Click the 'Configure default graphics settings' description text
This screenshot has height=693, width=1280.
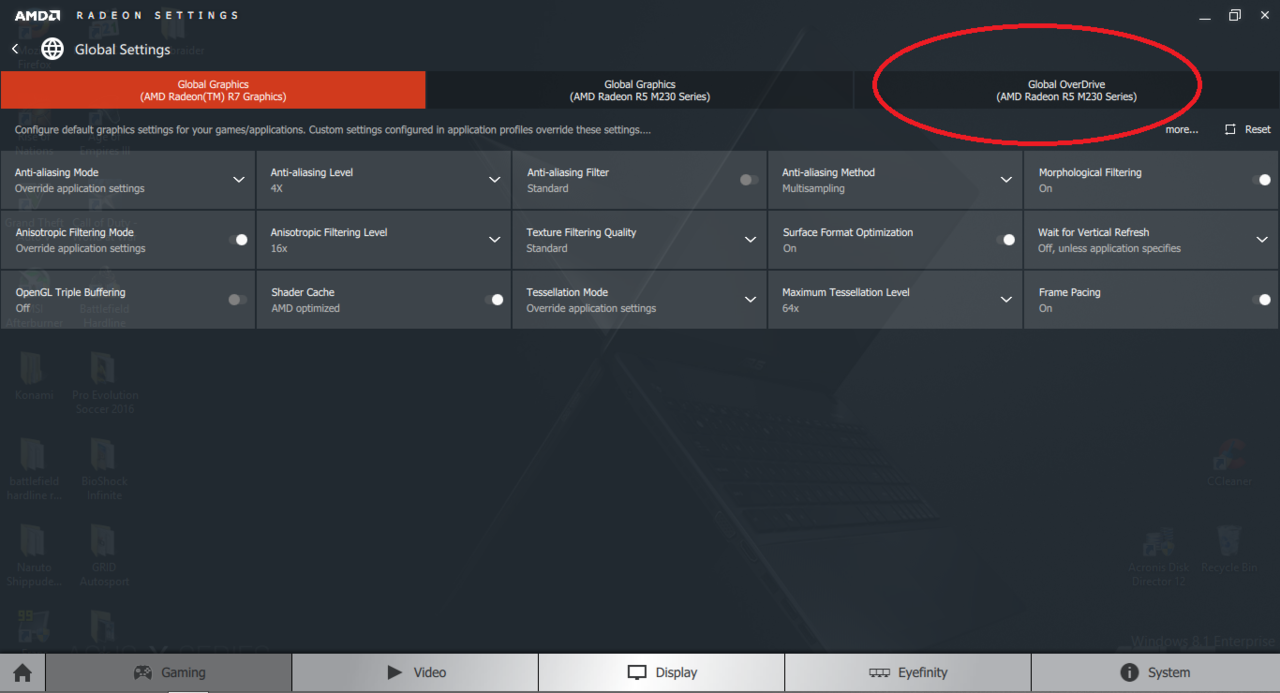(333, 130)
